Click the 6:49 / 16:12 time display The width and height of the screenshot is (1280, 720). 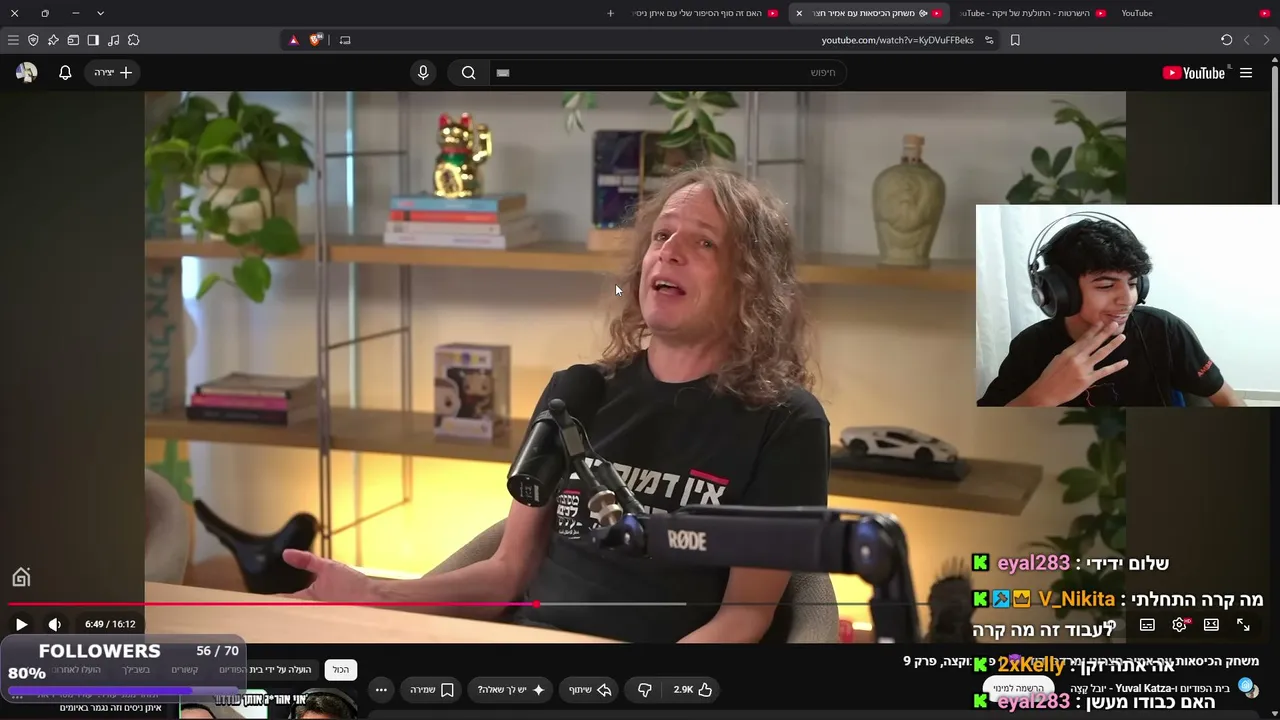tap(110, 624)
